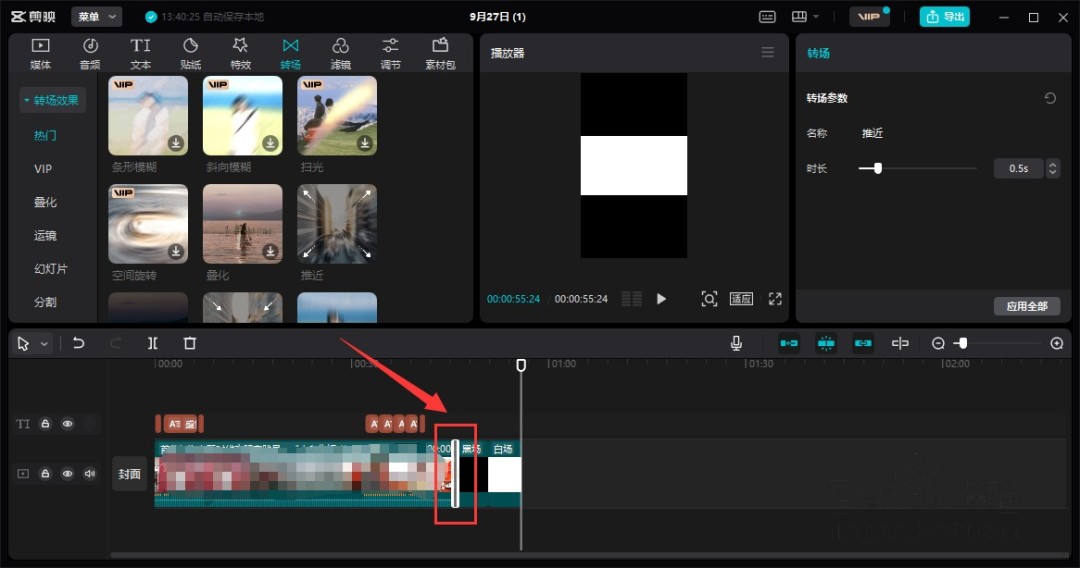This screenshot has height=568, width=1080.
Task: Delete selected item with trash icon
Action: pos(190,343)
